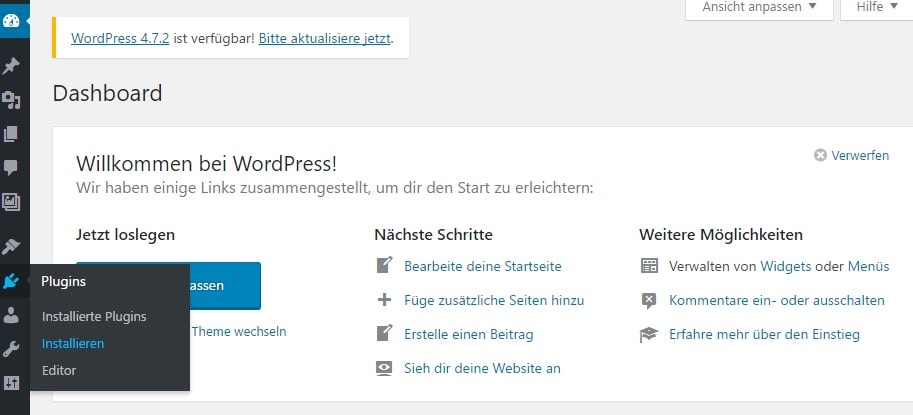The width and height of the screenshot is (913, 415).
Task: Select Installieren in Plugins flyout
Action: pos(73,344)
